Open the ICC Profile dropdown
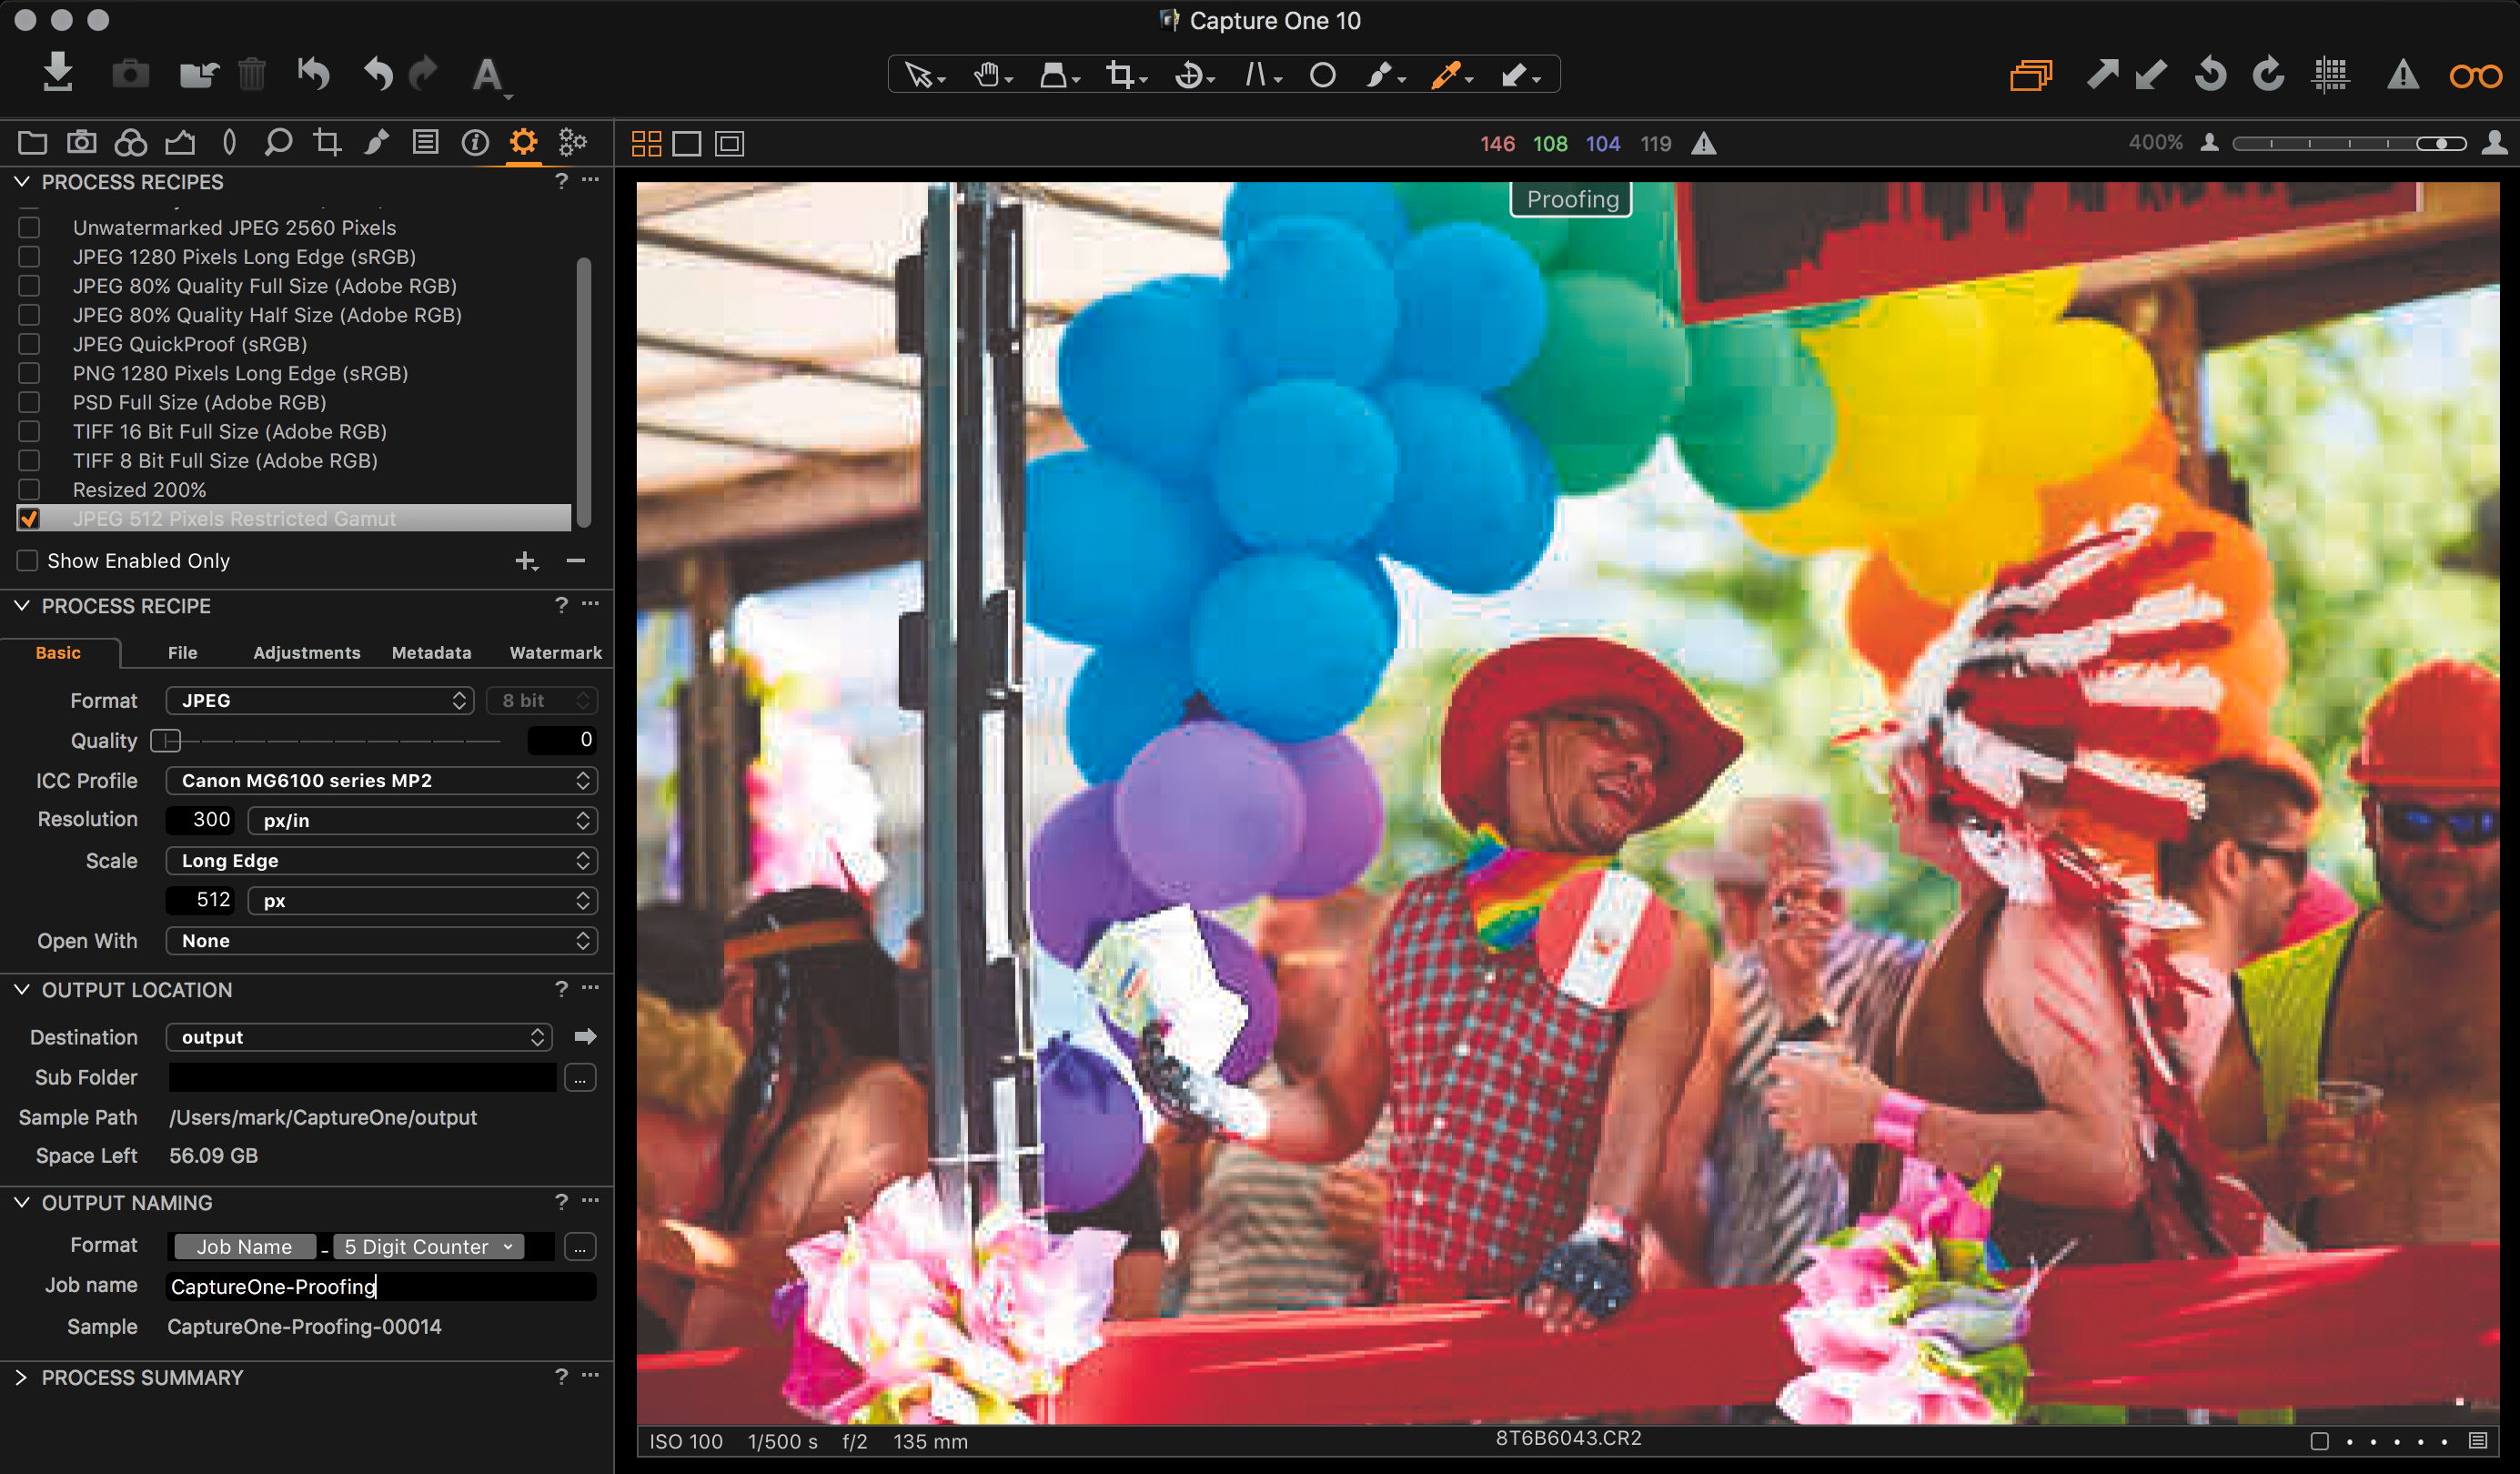2520x1474 pixels. pyautogui.click(x=381, y=781)
